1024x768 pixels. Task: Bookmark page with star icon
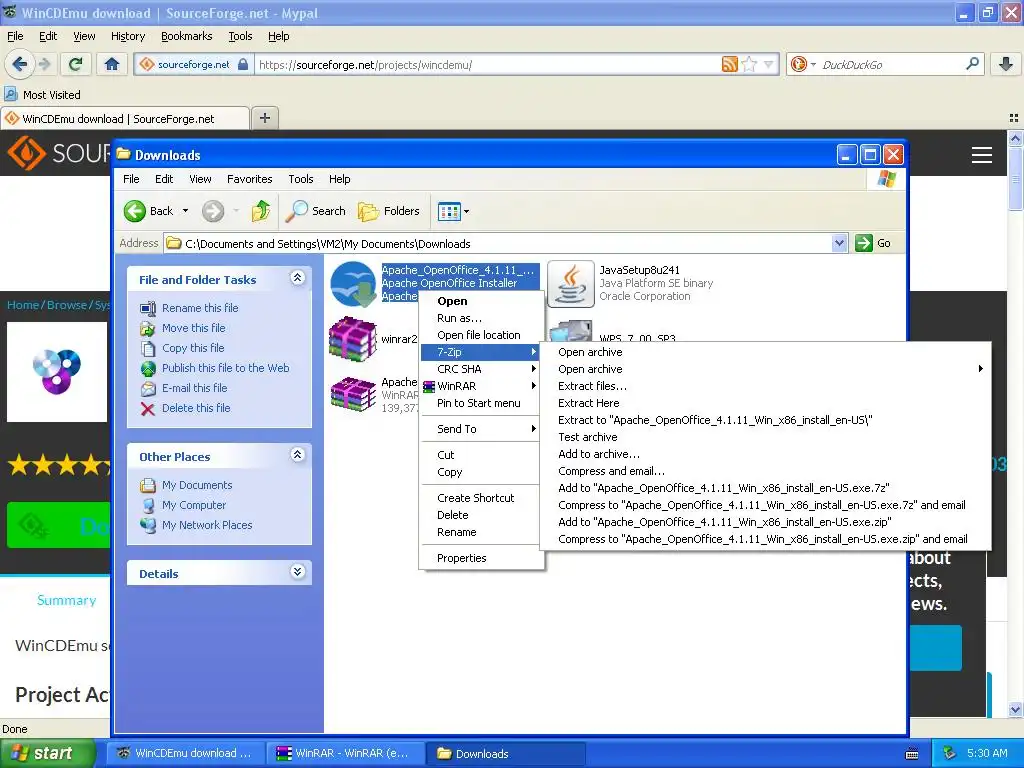(750, 64)
